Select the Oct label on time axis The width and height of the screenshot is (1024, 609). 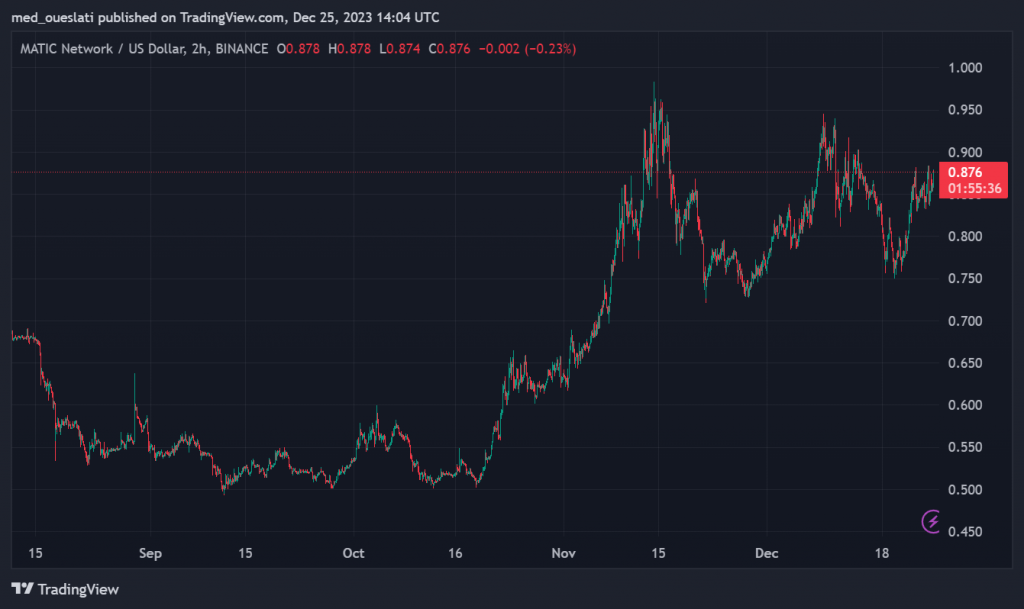(x=353, y=552)
